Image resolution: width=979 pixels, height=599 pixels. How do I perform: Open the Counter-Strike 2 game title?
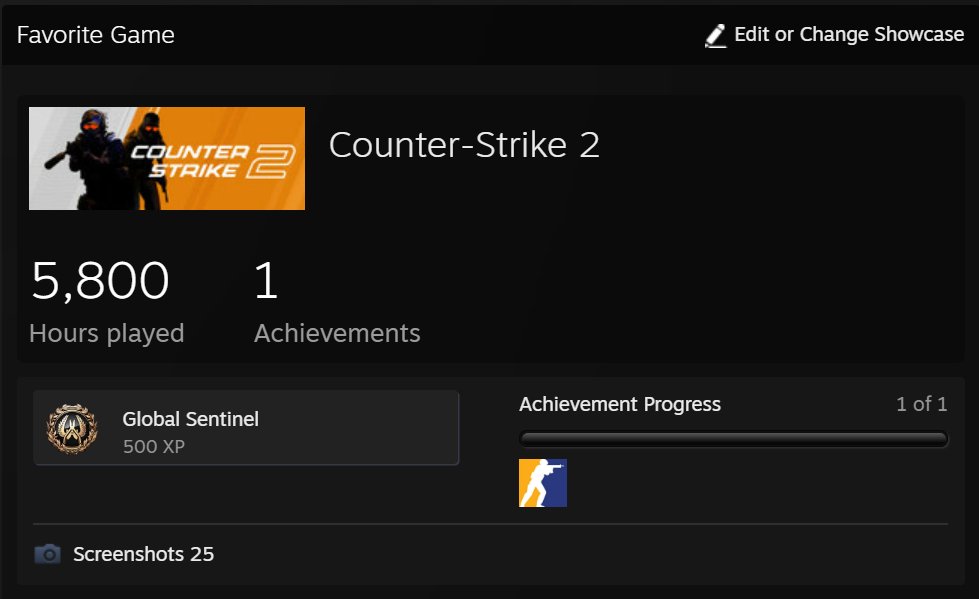(x=464, y=145)
